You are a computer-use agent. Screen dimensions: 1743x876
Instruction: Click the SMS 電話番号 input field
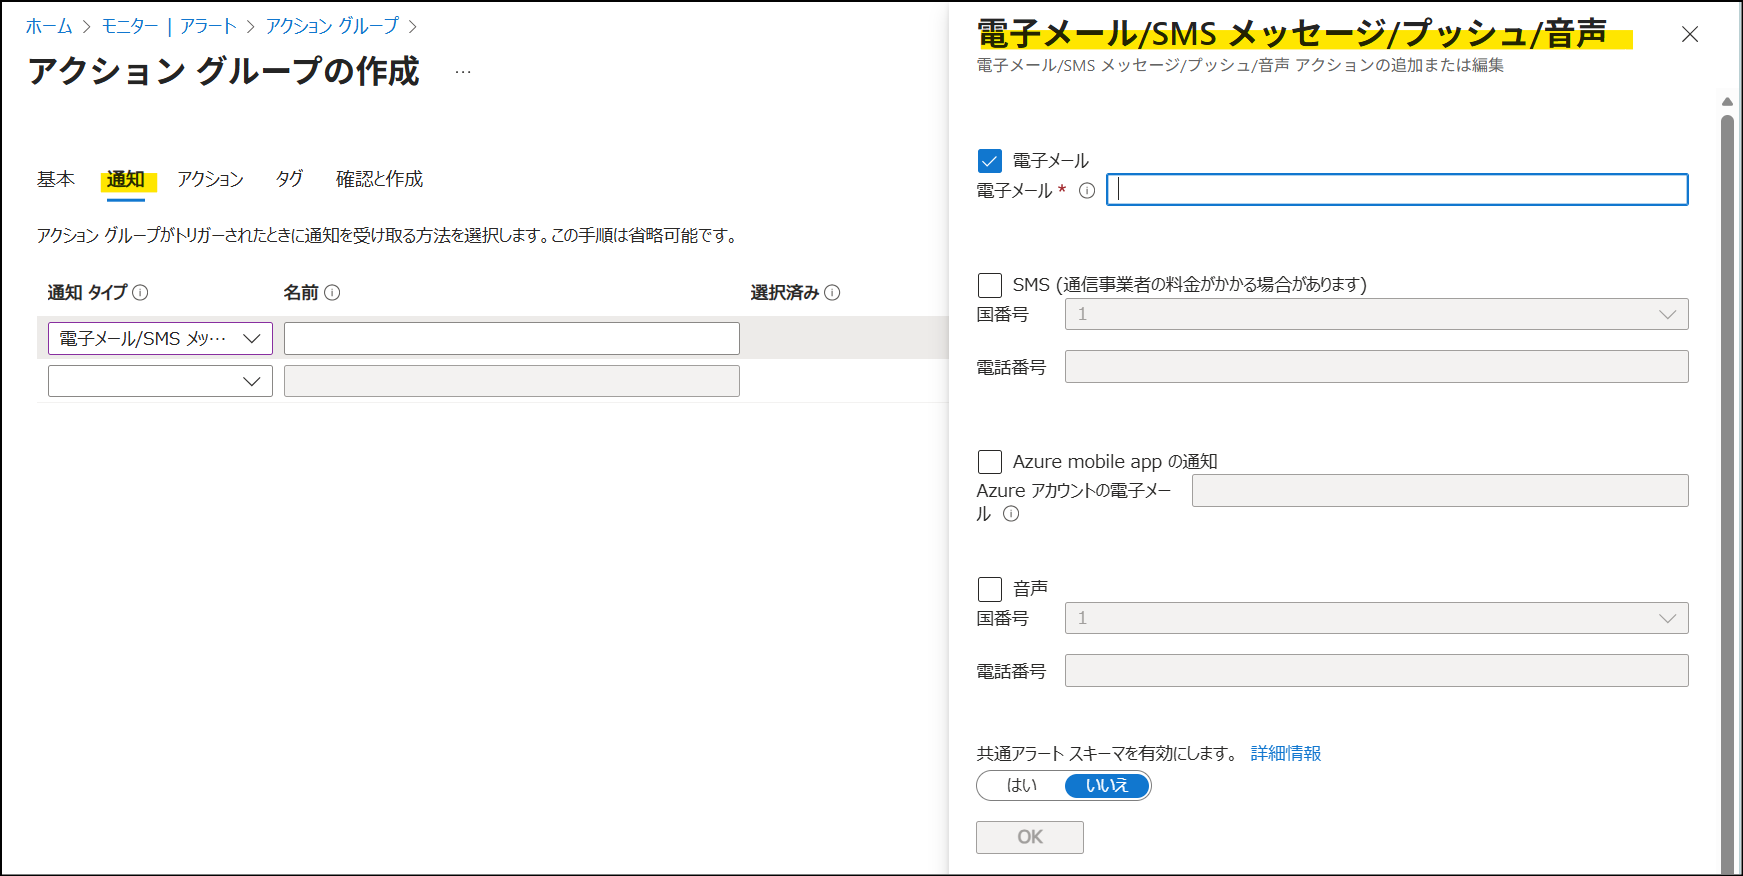(1376, 367)
